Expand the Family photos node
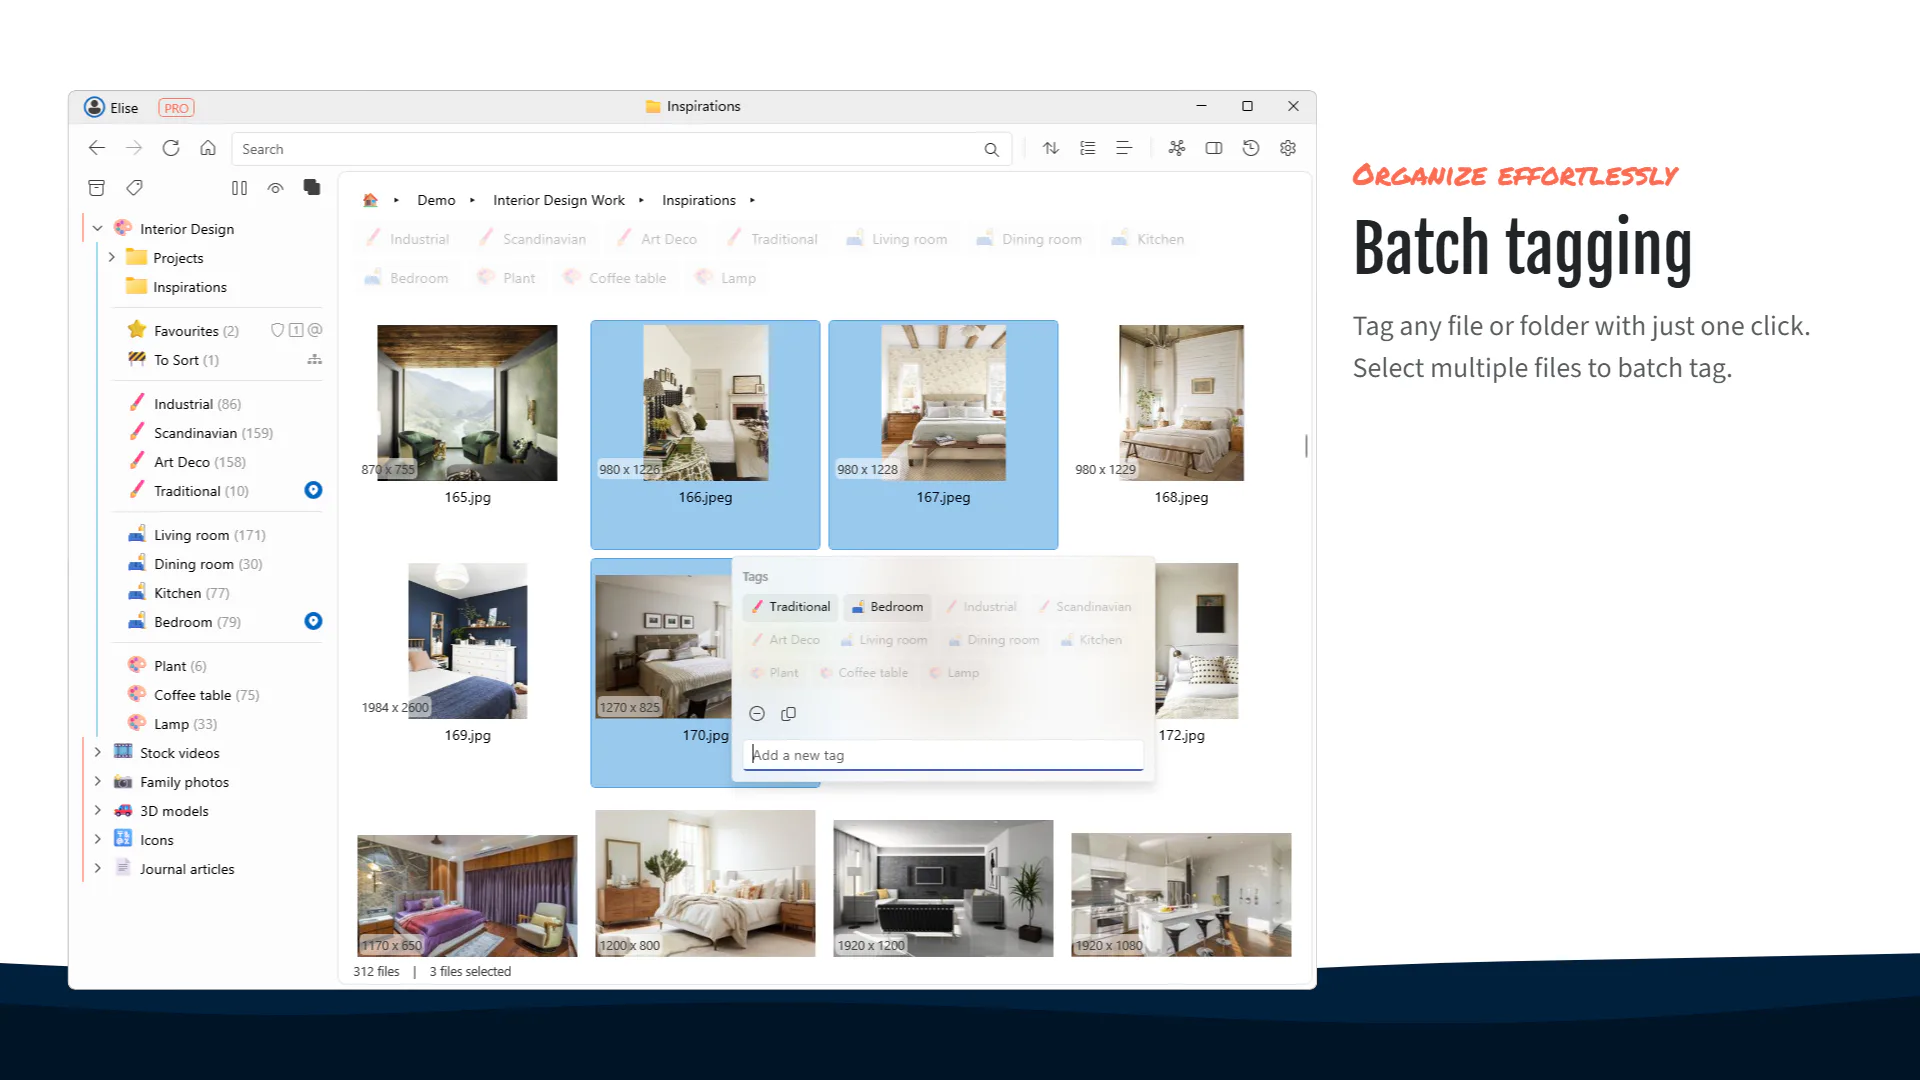The image size is (1920, 1080). tap(97, 781)
